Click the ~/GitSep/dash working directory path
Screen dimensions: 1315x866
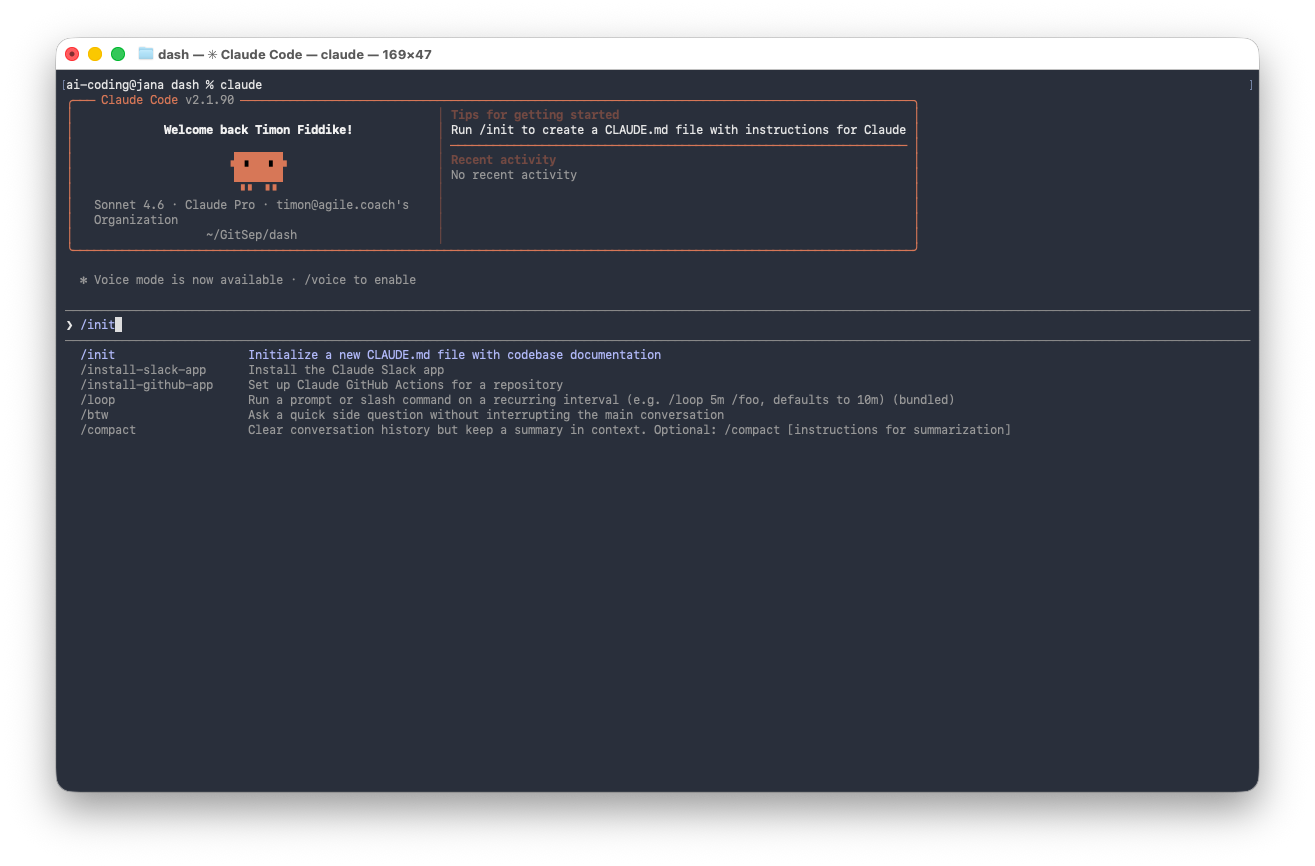[251, 235]
